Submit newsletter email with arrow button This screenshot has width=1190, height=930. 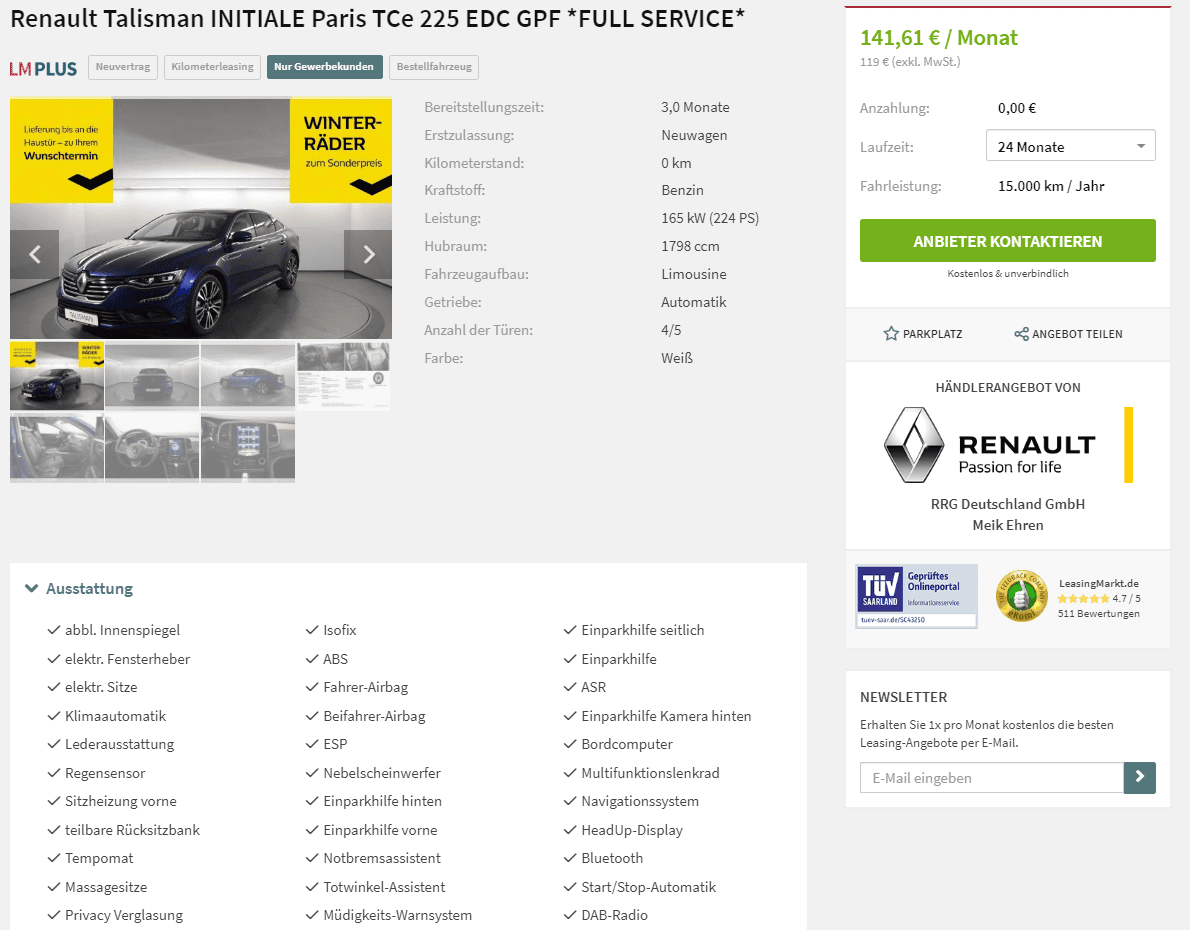point(1139,777)
